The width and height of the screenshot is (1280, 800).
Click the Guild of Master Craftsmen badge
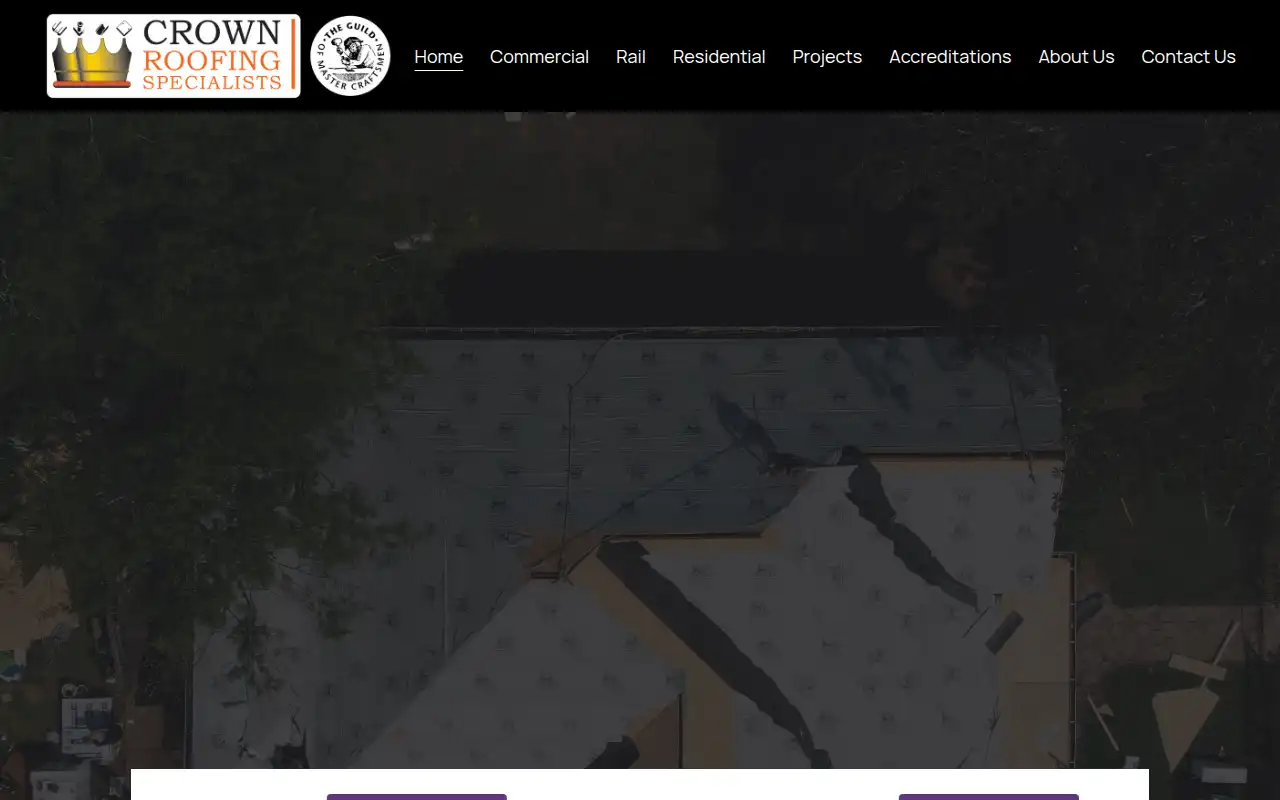(x=350, y=56)
